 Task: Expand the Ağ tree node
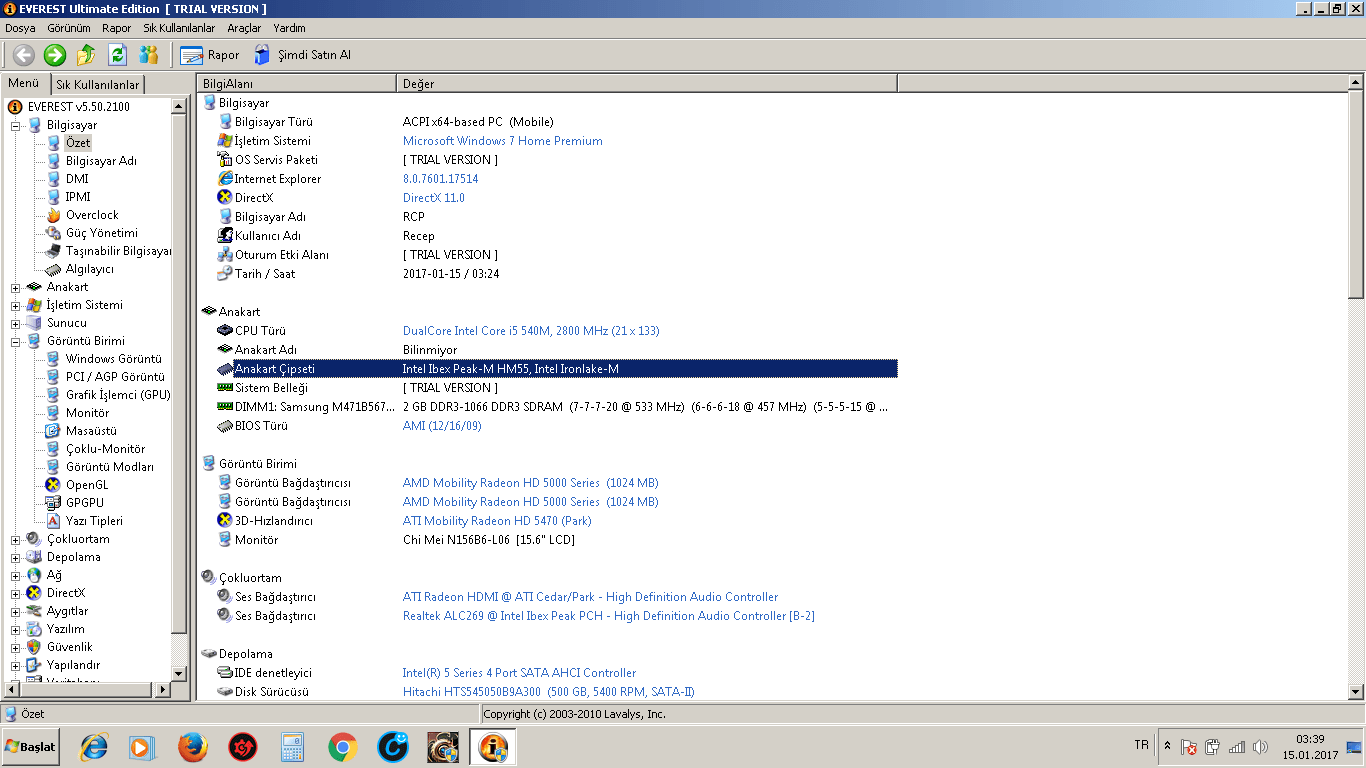[16, 575]
